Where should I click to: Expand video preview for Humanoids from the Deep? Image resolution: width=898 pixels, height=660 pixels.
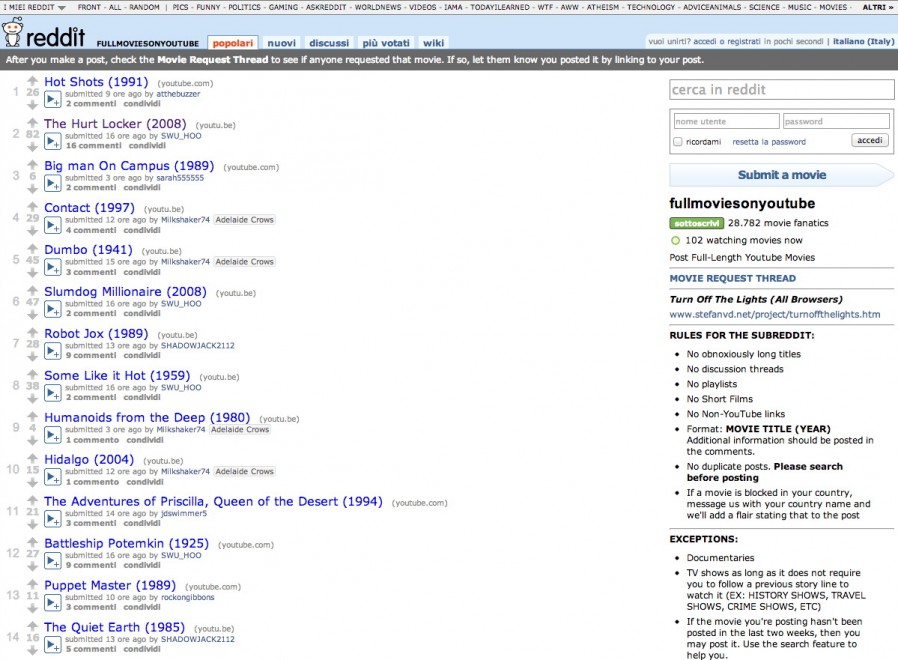[53, 435]
